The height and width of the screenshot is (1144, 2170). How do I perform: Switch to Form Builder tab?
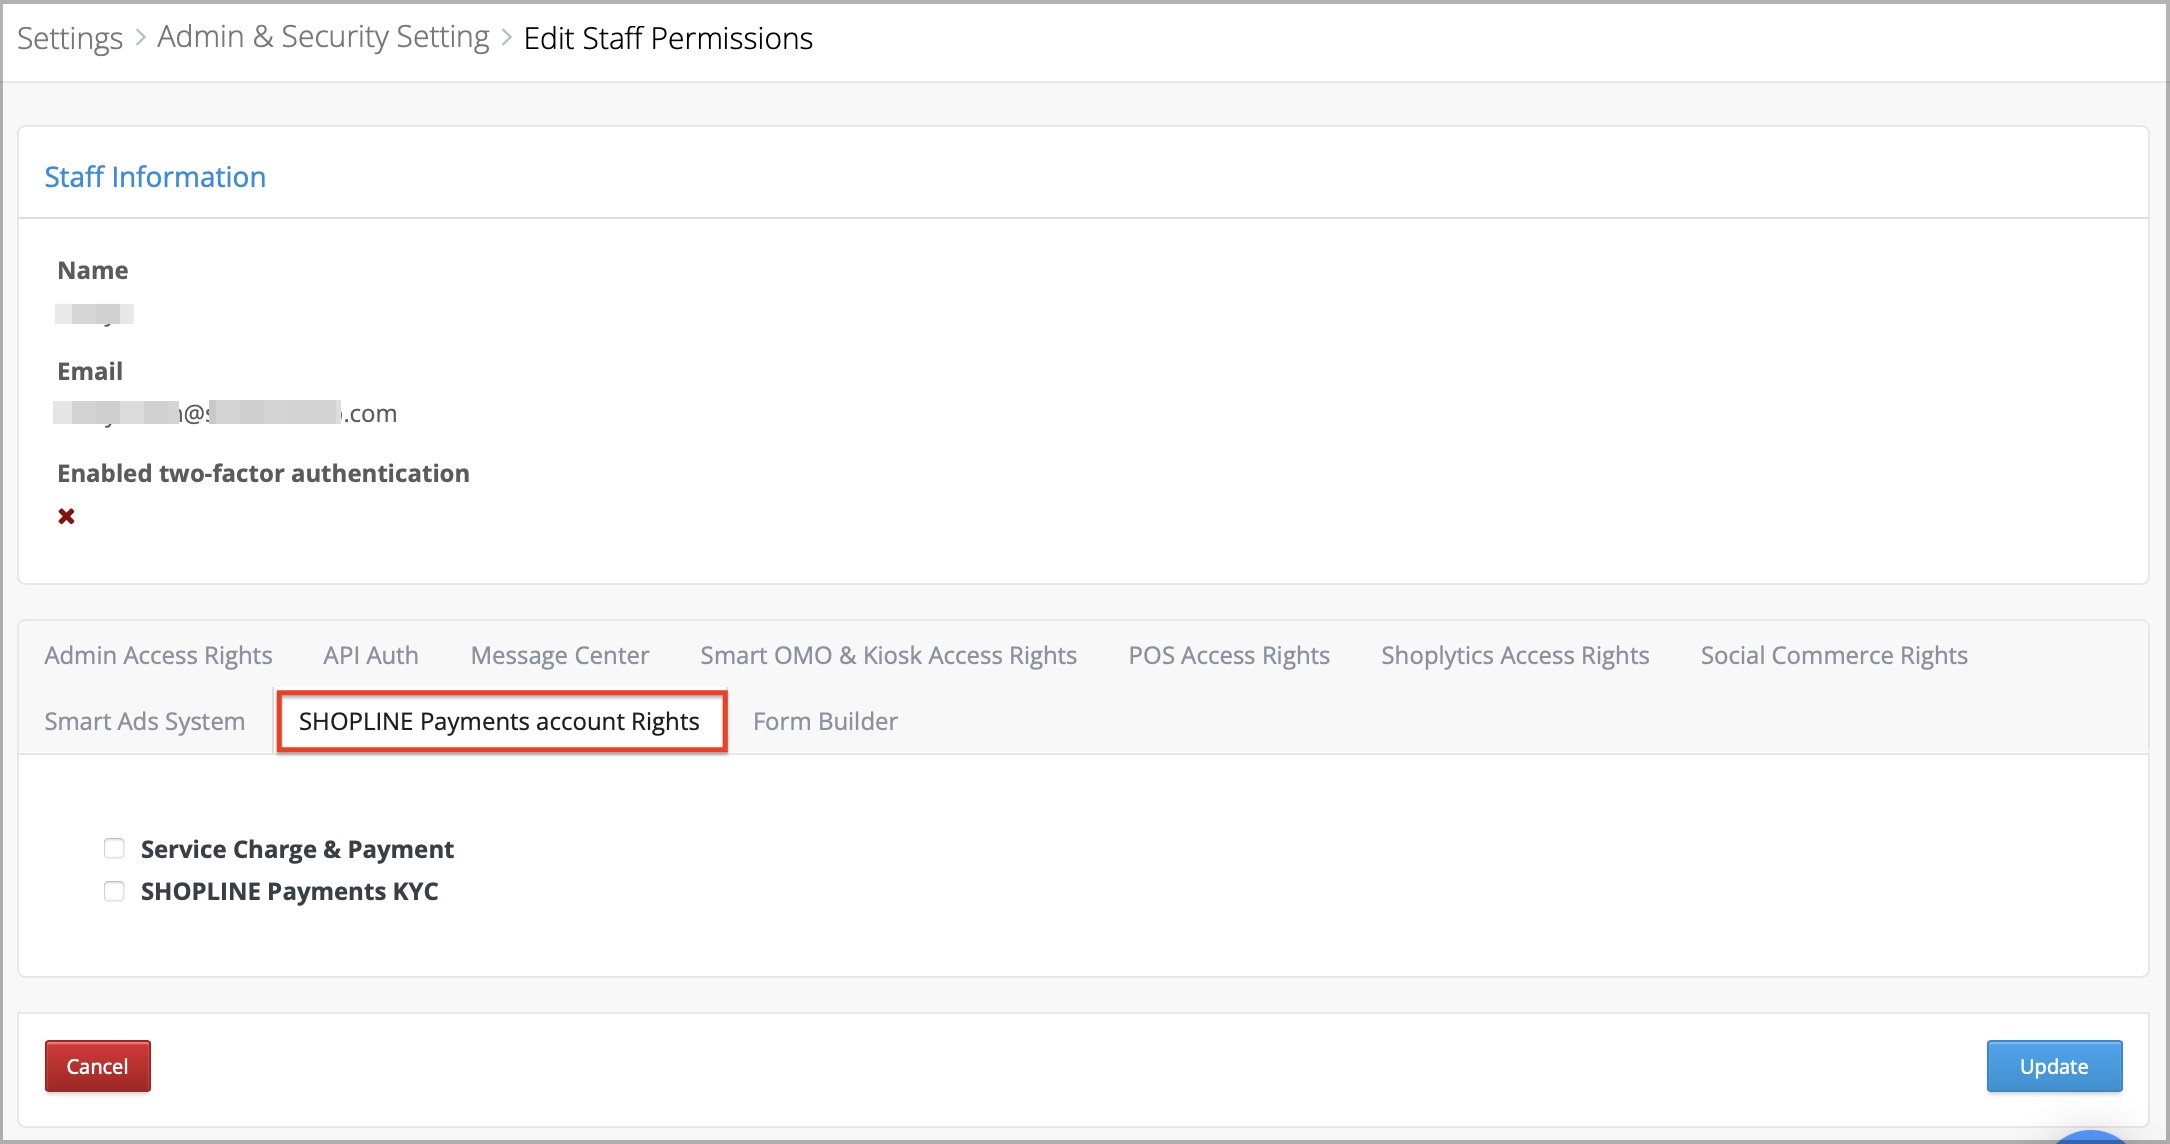[824, 721]
